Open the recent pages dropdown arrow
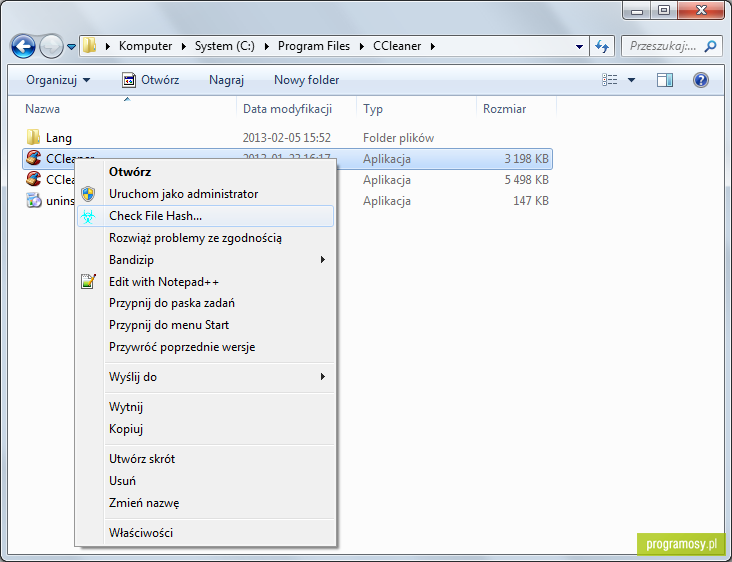This screenshot has width=732, height=562. coord(71,47)
